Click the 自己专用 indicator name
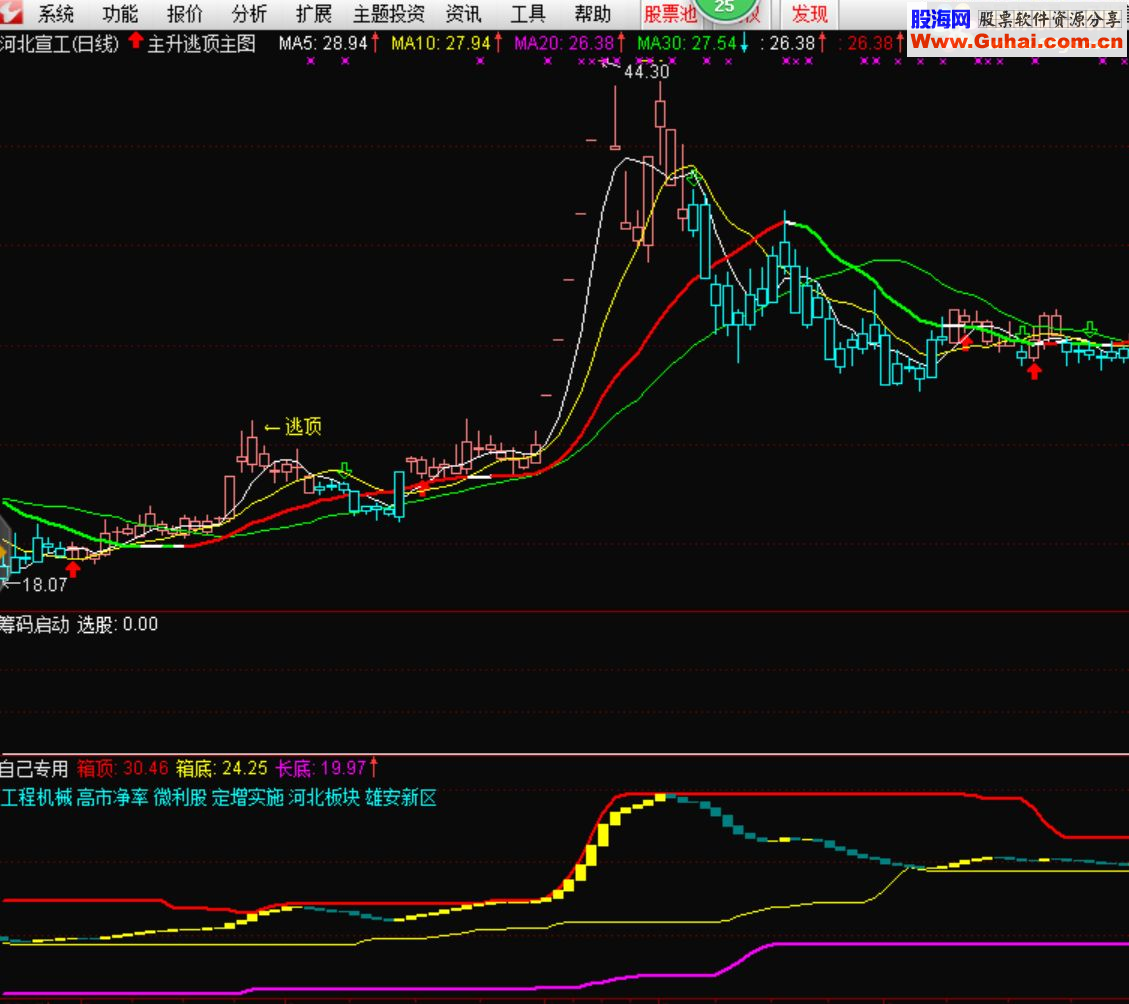This screenshot has width=1129, height=1004. (x=35, y=768)
